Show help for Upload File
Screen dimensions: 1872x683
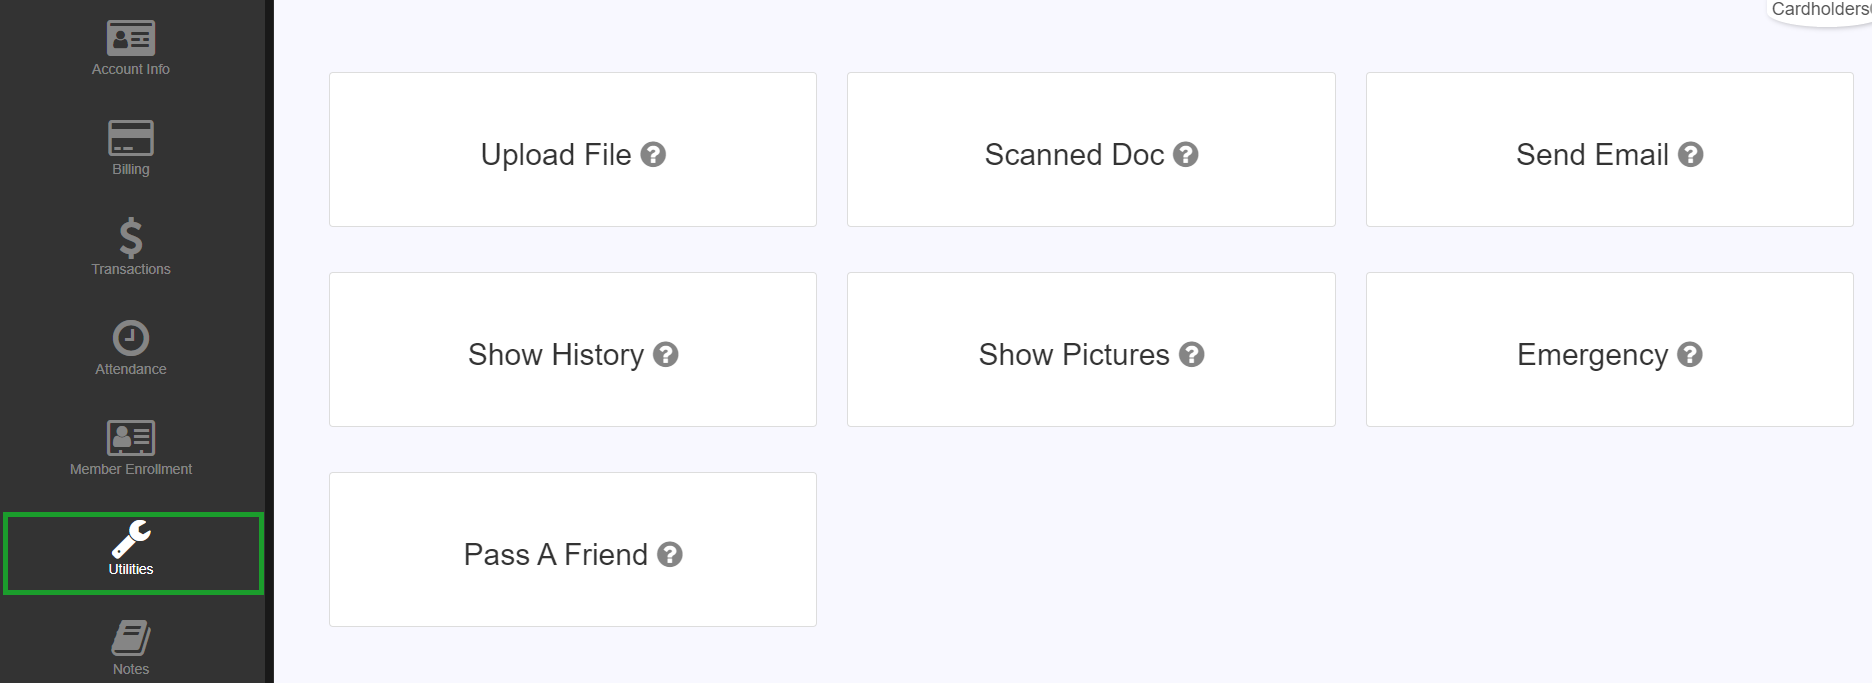click(653, 155)
